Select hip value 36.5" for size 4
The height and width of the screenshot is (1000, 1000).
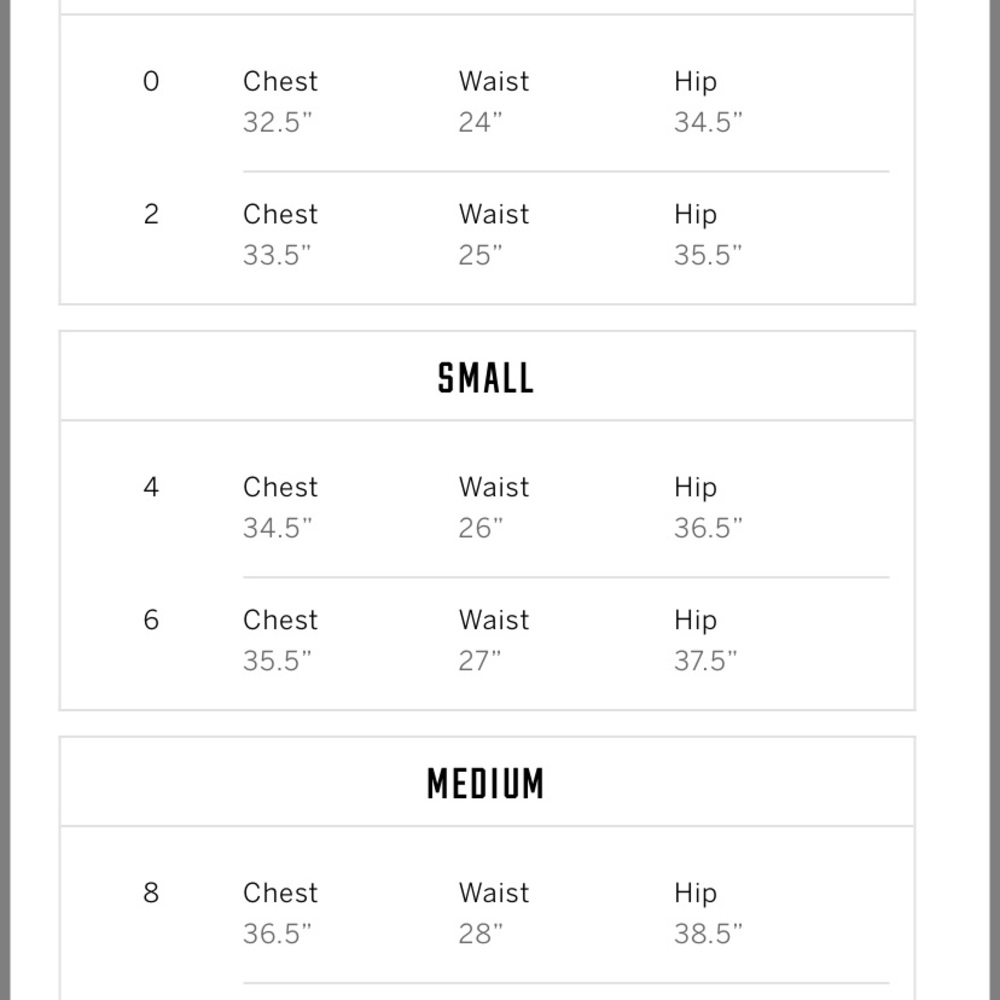click(709, 528)
